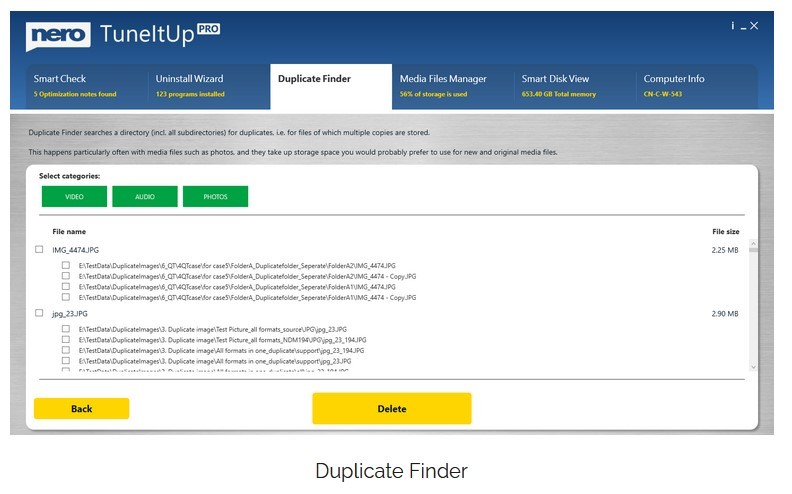
Task: Click the 2.90 MB file size
Action: tap(725, 314)
